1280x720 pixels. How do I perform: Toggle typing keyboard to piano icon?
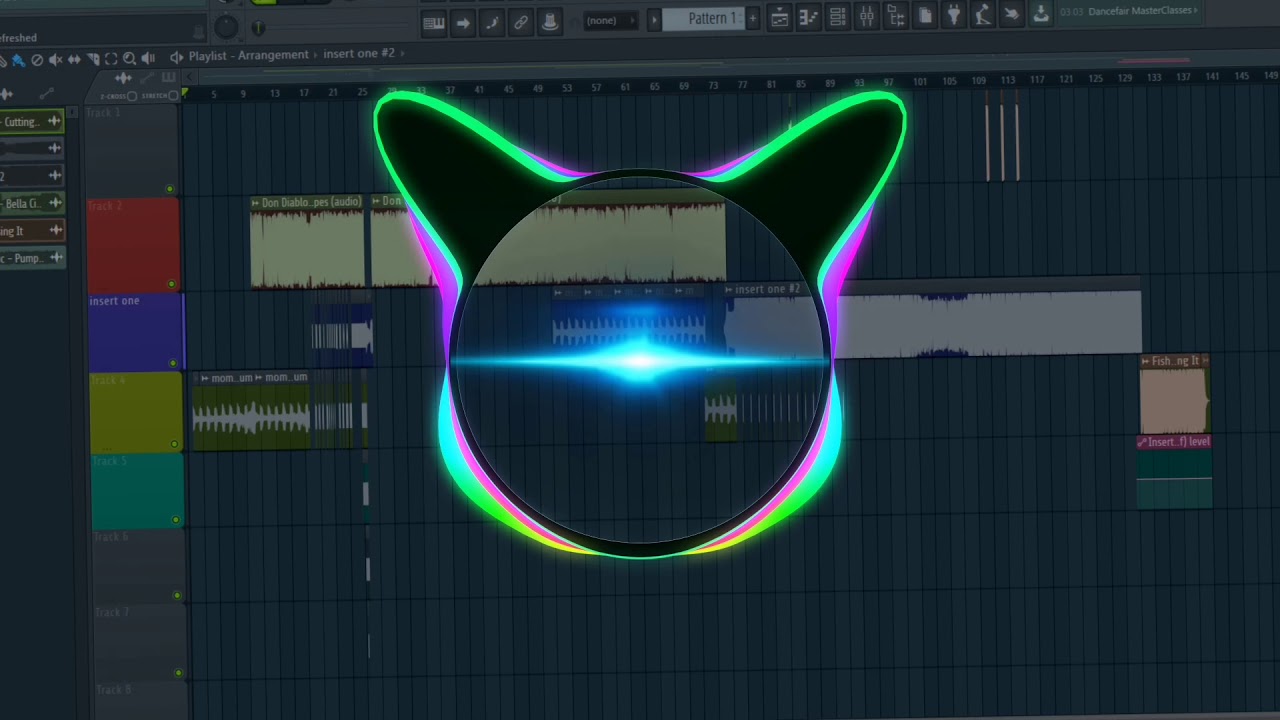[x=433, y=23]
